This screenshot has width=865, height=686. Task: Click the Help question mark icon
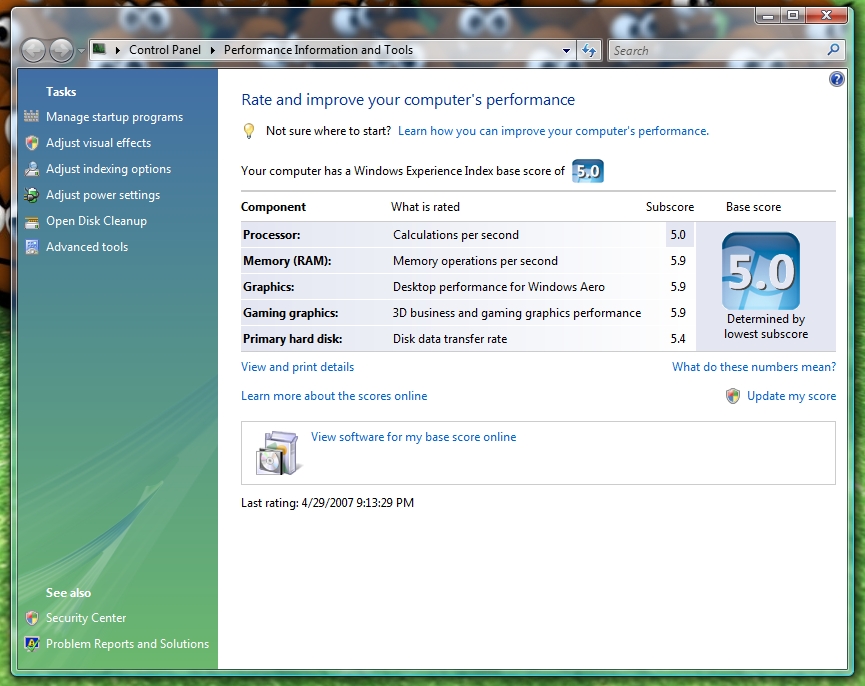pos(836,79)
